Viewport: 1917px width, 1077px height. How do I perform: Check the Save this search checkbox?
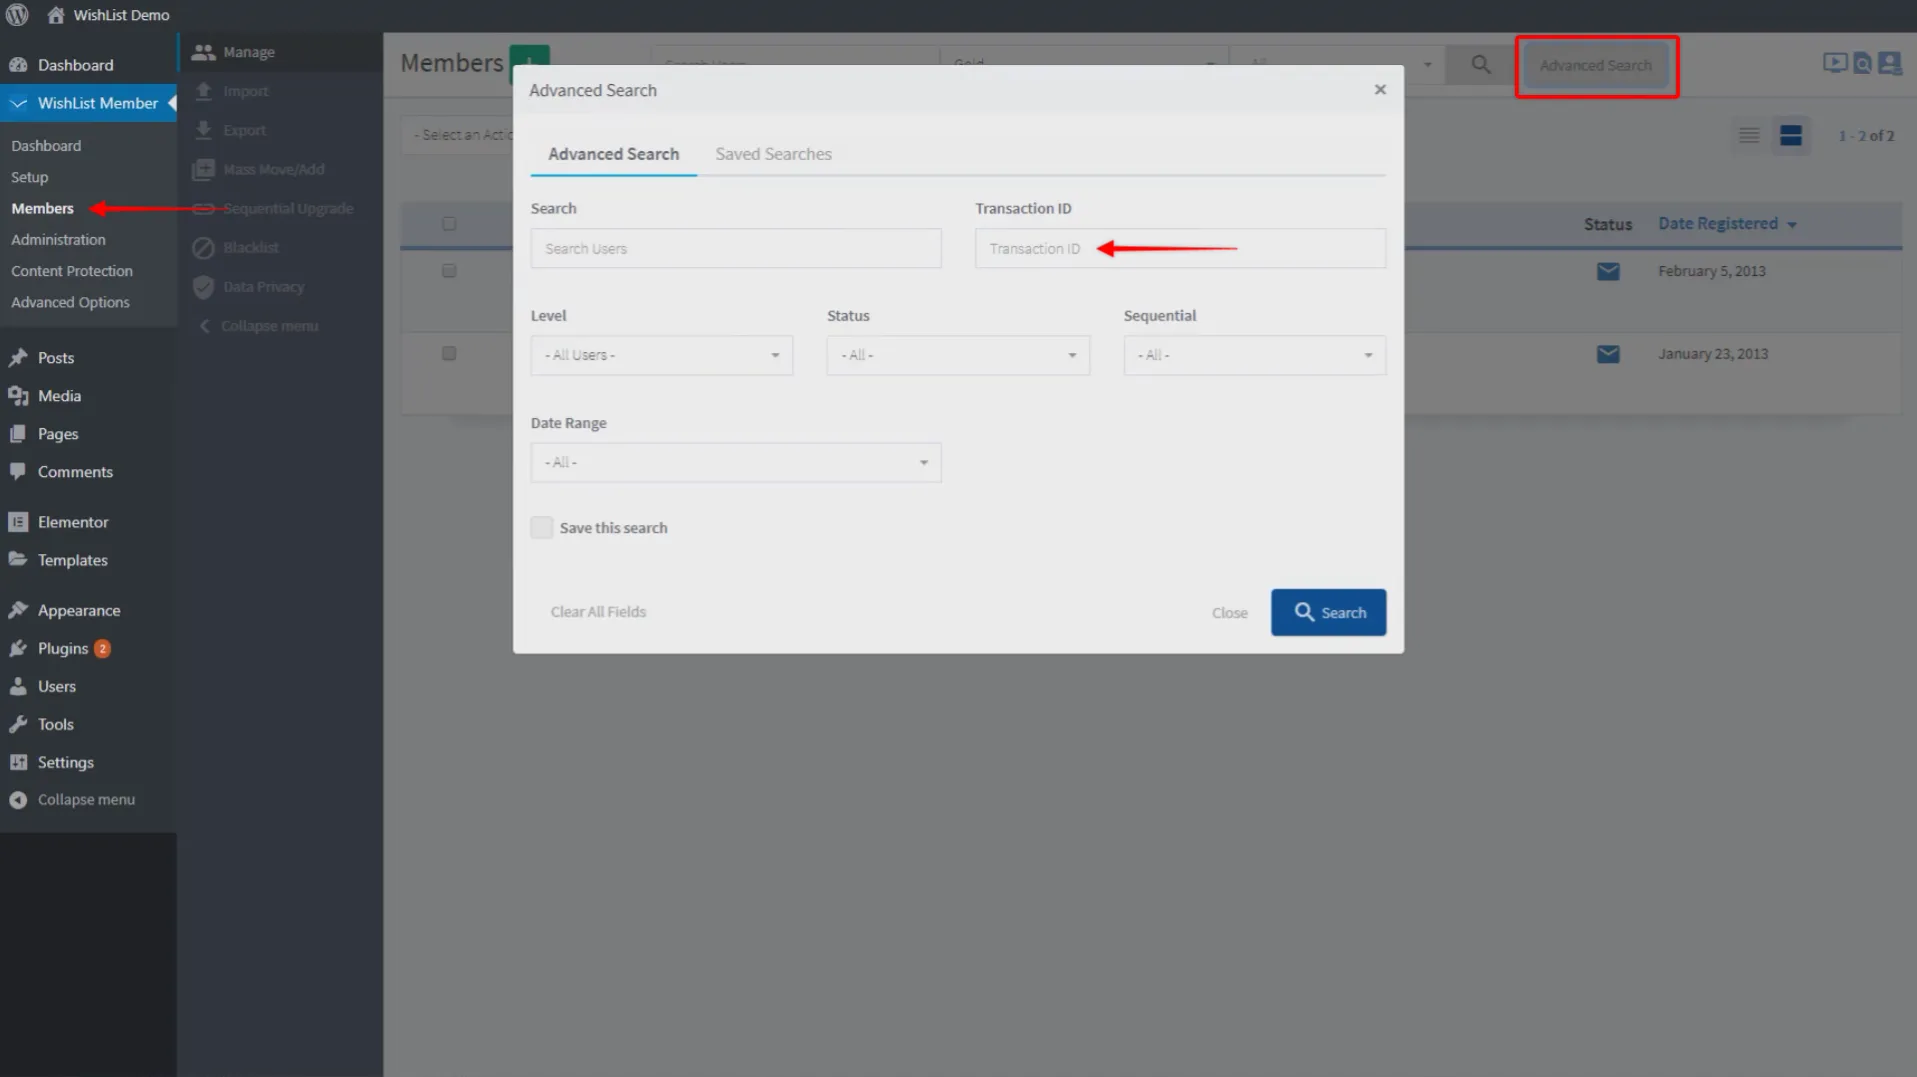point(541,528)
